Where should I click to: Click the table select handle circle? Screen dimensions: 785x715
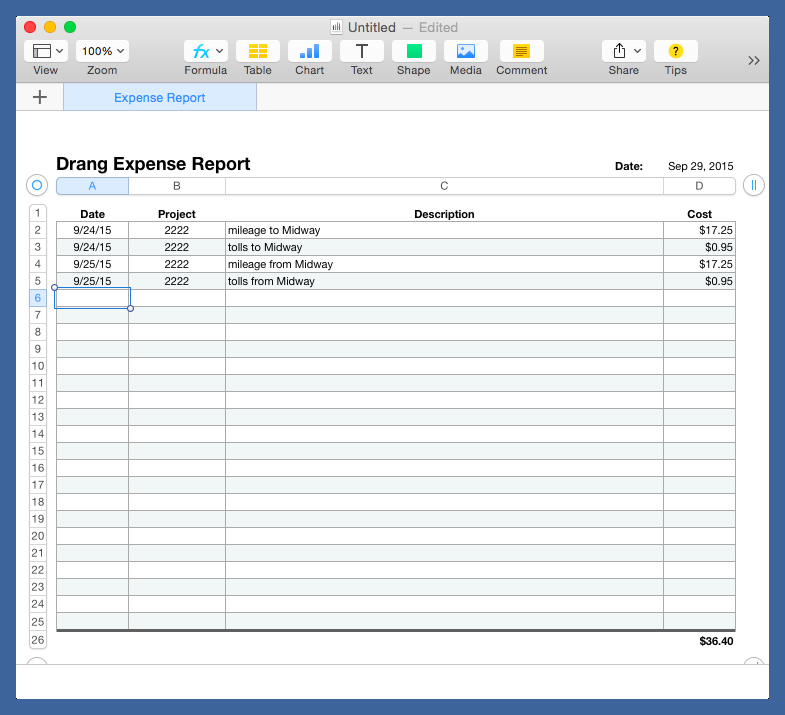pyautogui.click(x=37, y=185)
